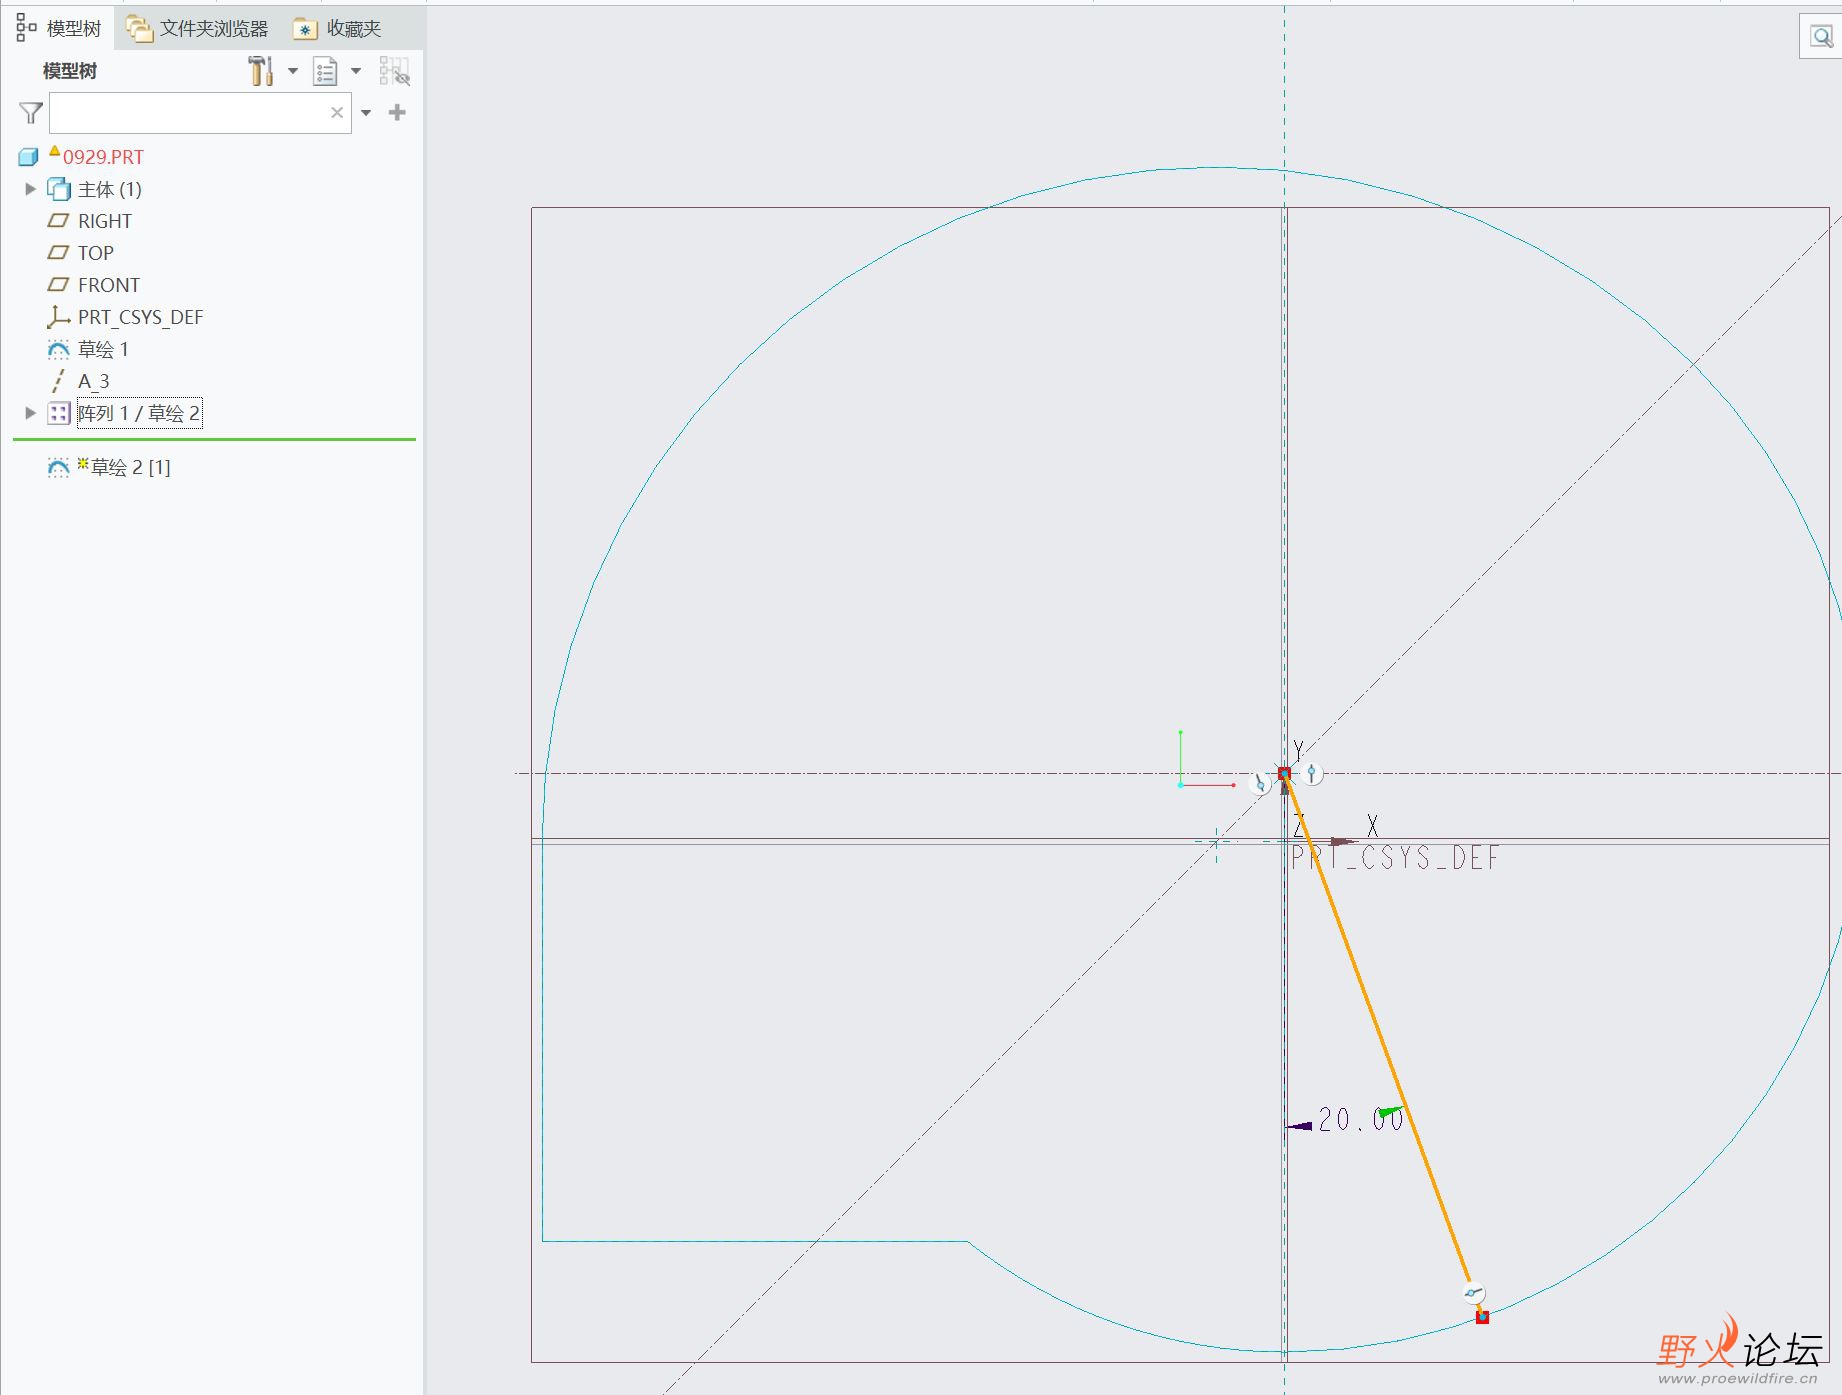
Task: Click the 0929.PRT part cube icon
Action: tap(28, 157)
